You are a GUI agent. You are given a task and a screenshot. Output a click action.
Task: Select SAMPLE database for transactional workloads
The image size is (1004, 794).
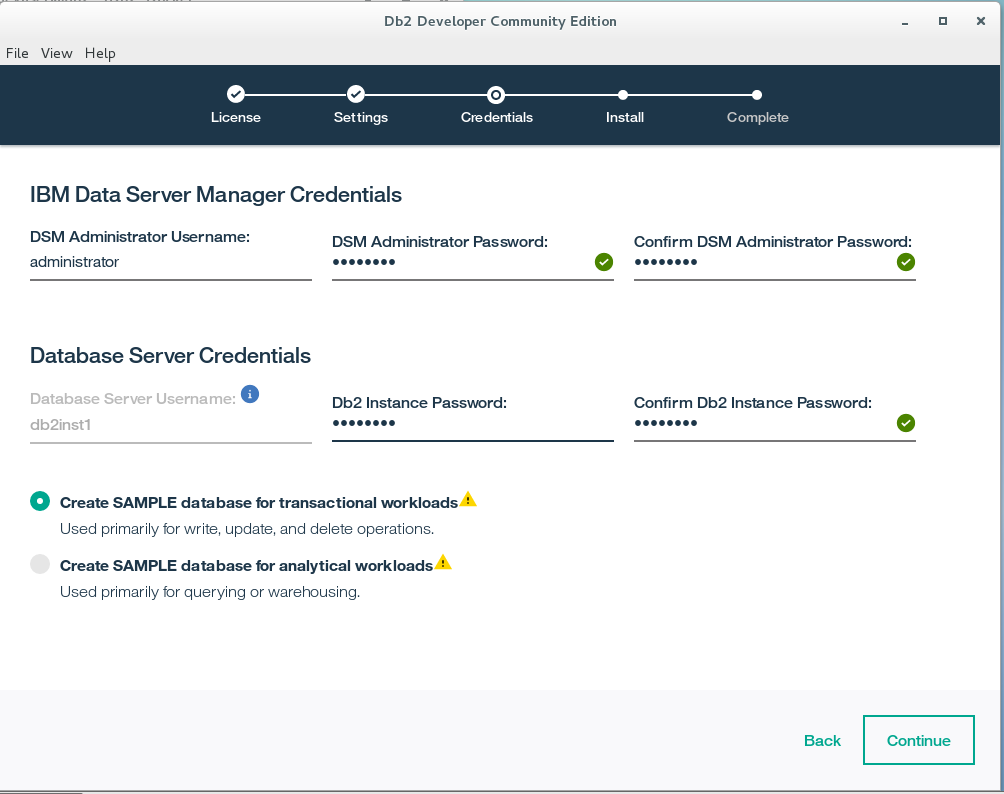[40, 501]
